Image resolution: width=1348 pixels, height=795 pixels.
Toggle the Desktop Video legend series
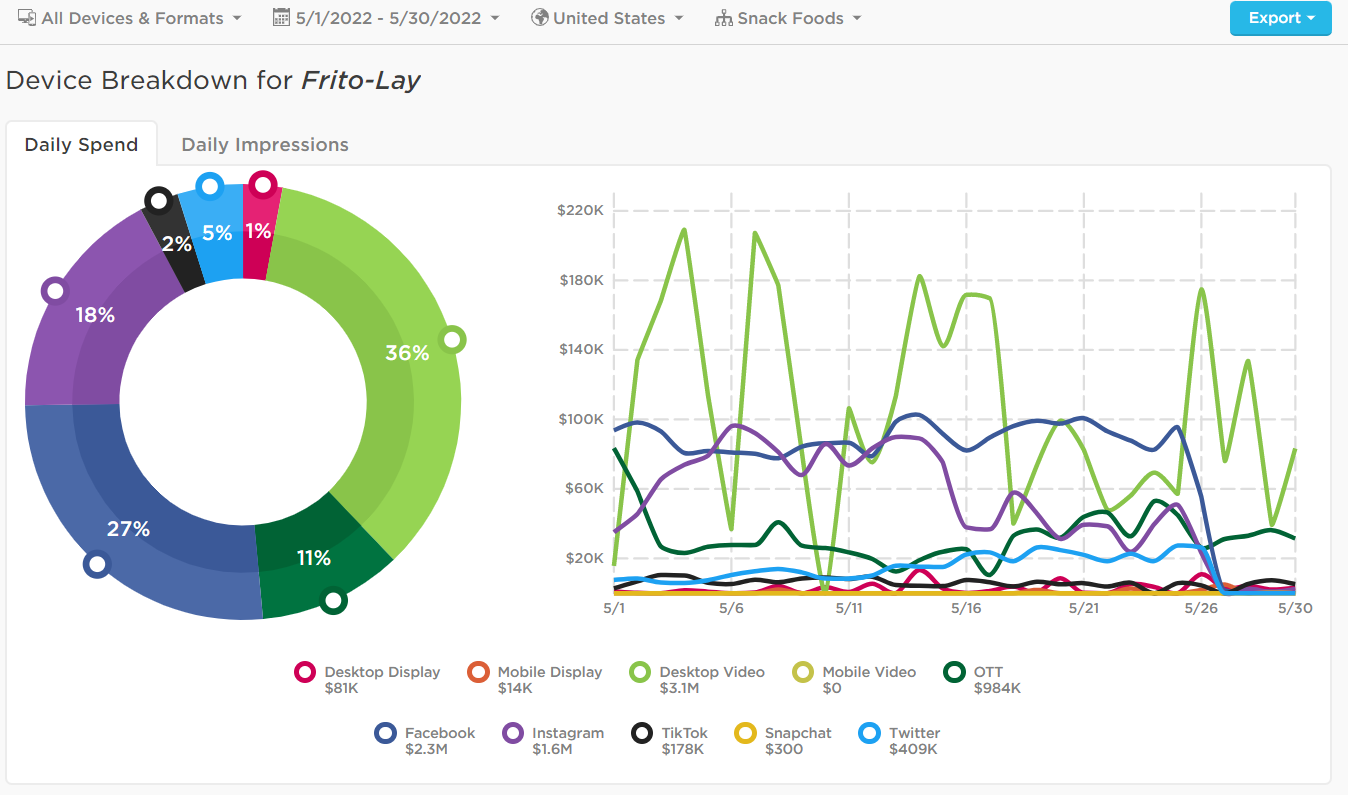tap(698, 680)
